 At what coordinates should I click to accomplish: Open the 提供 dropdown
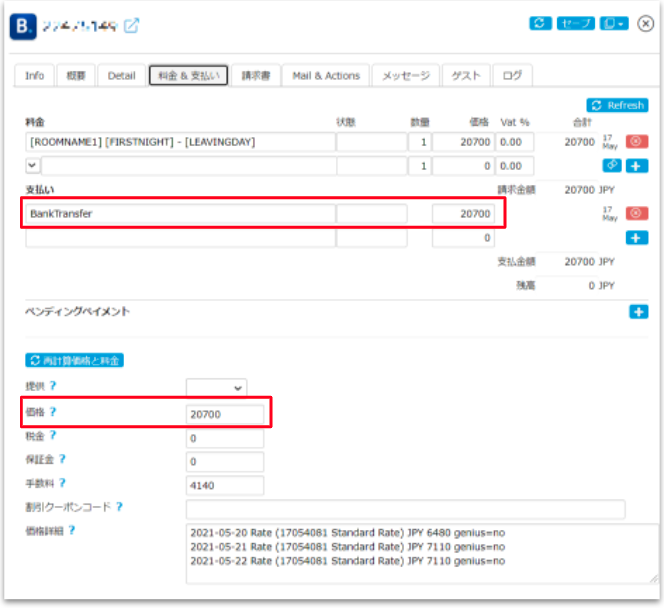pyautogui.click(x=216, y=387)
